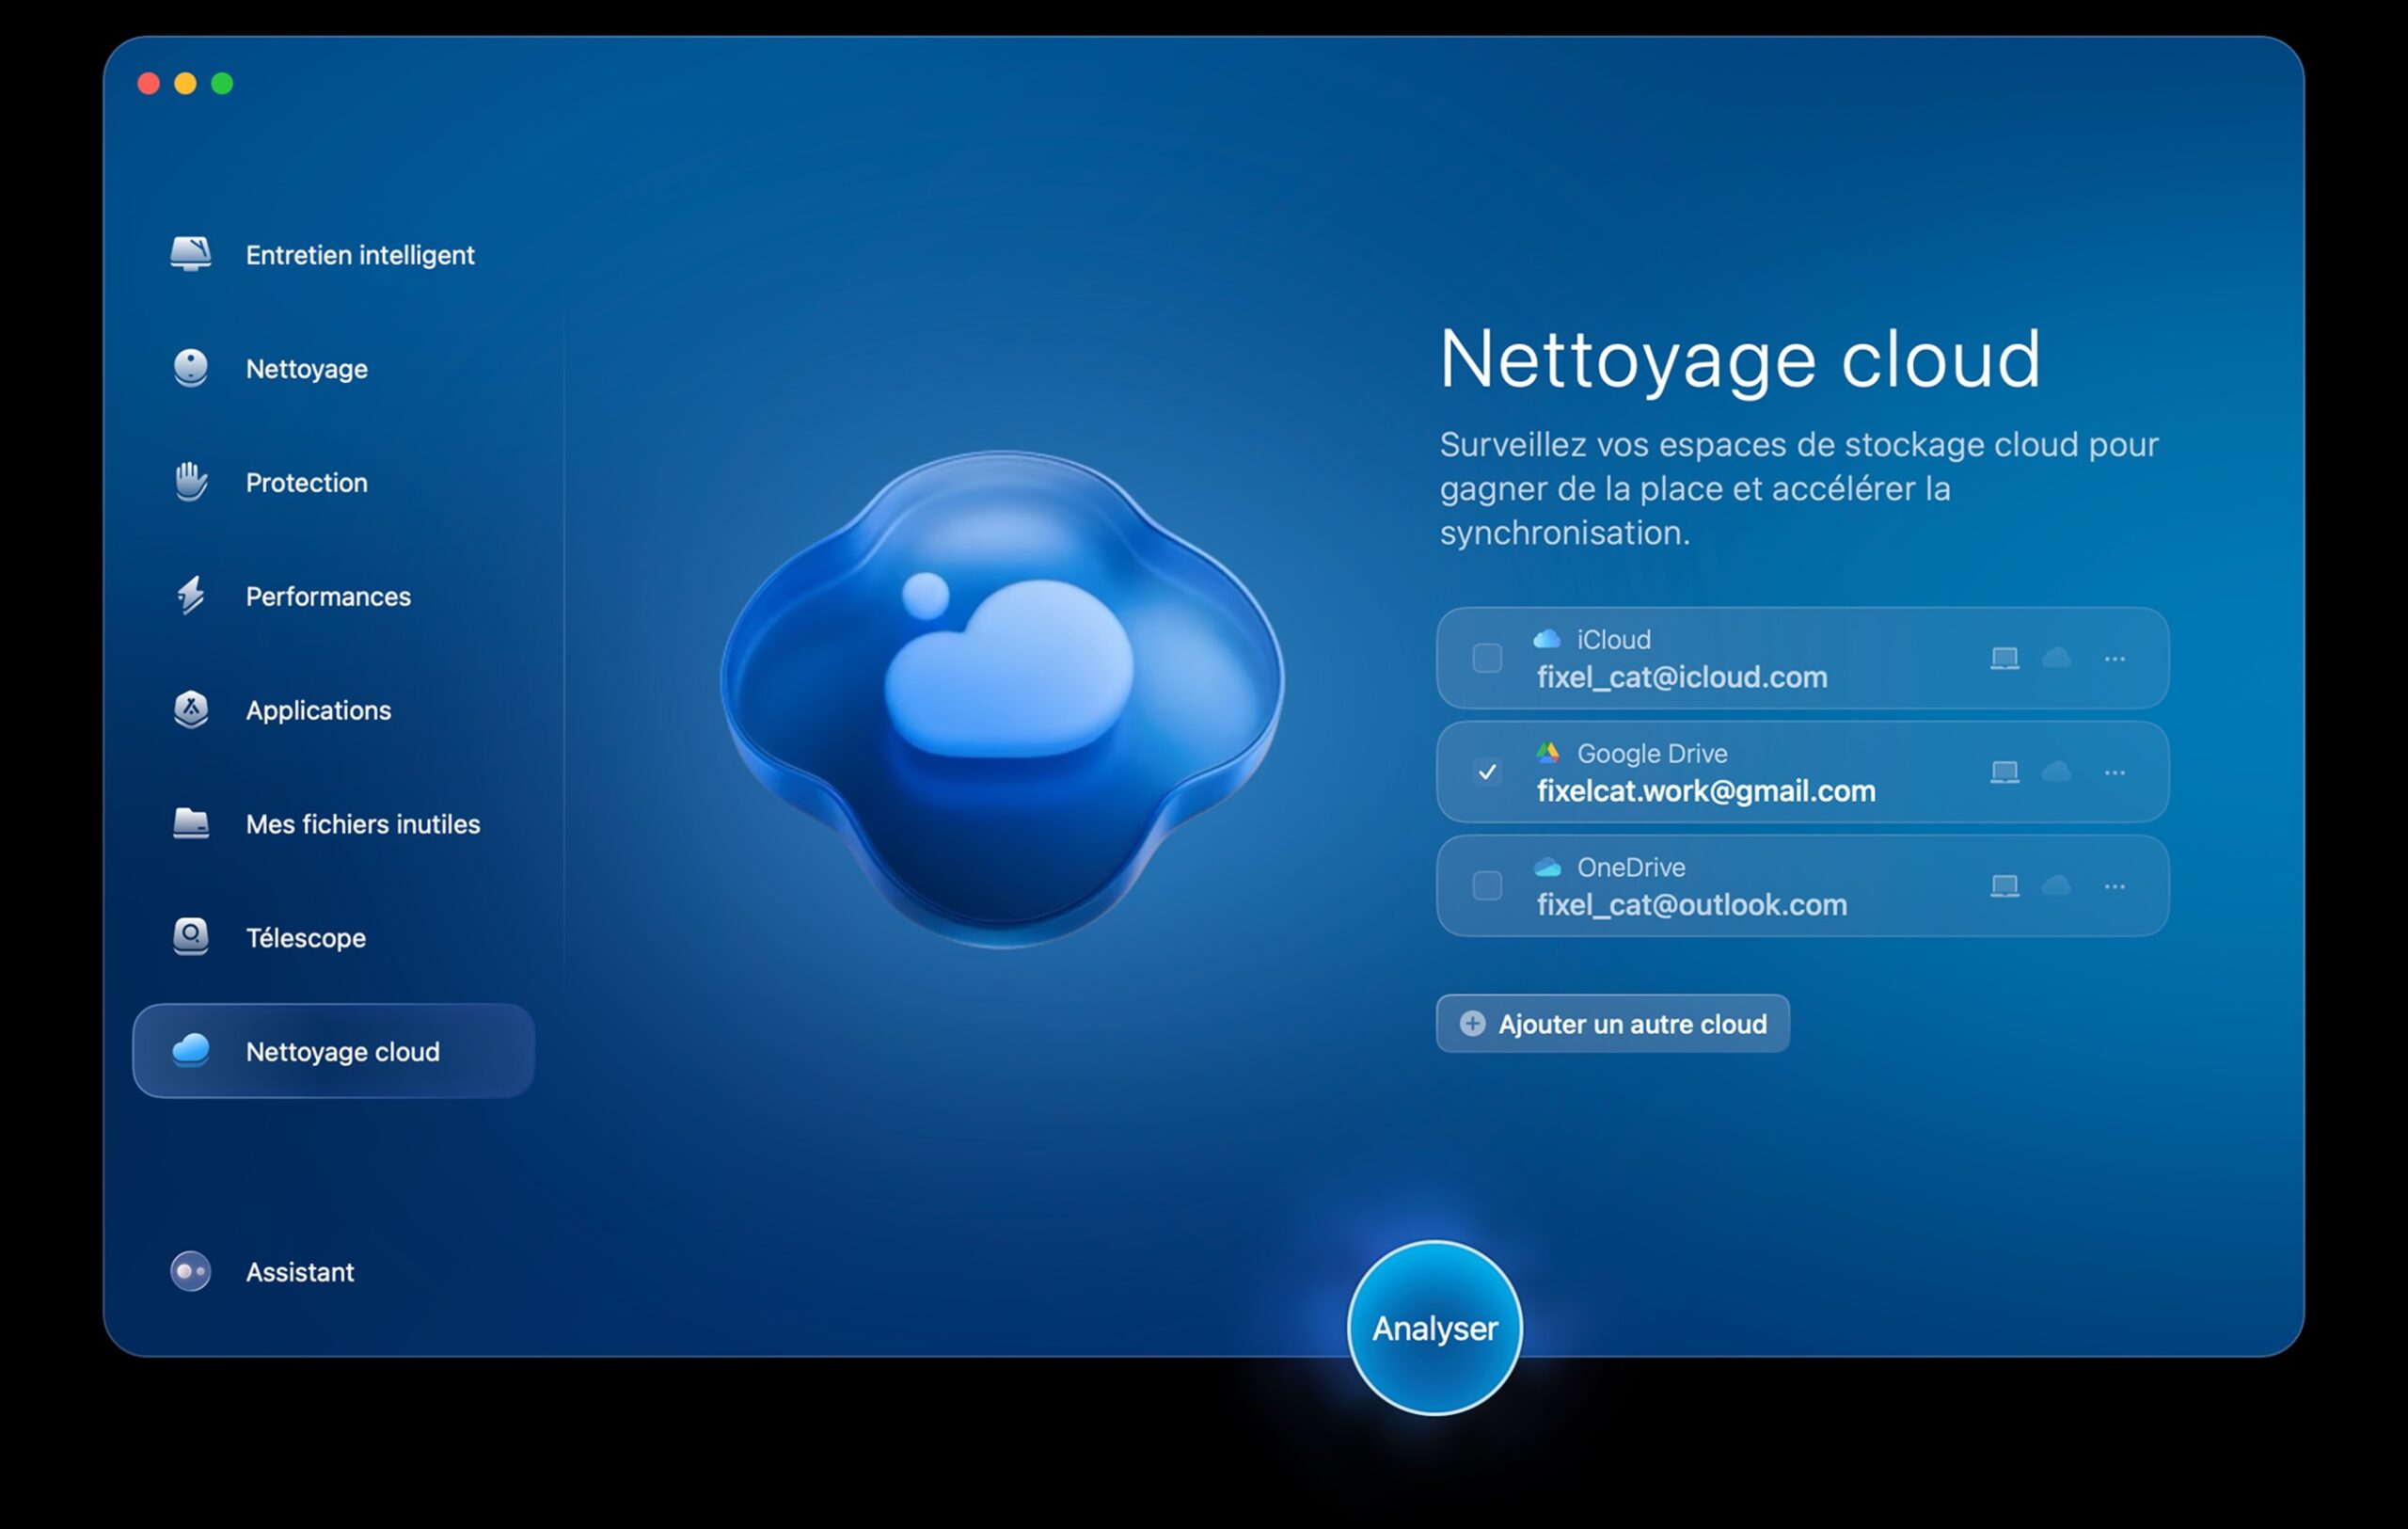2408x1529 pixels.
Task: Open the Nettoyage module icon
Action: pos(190,368)
